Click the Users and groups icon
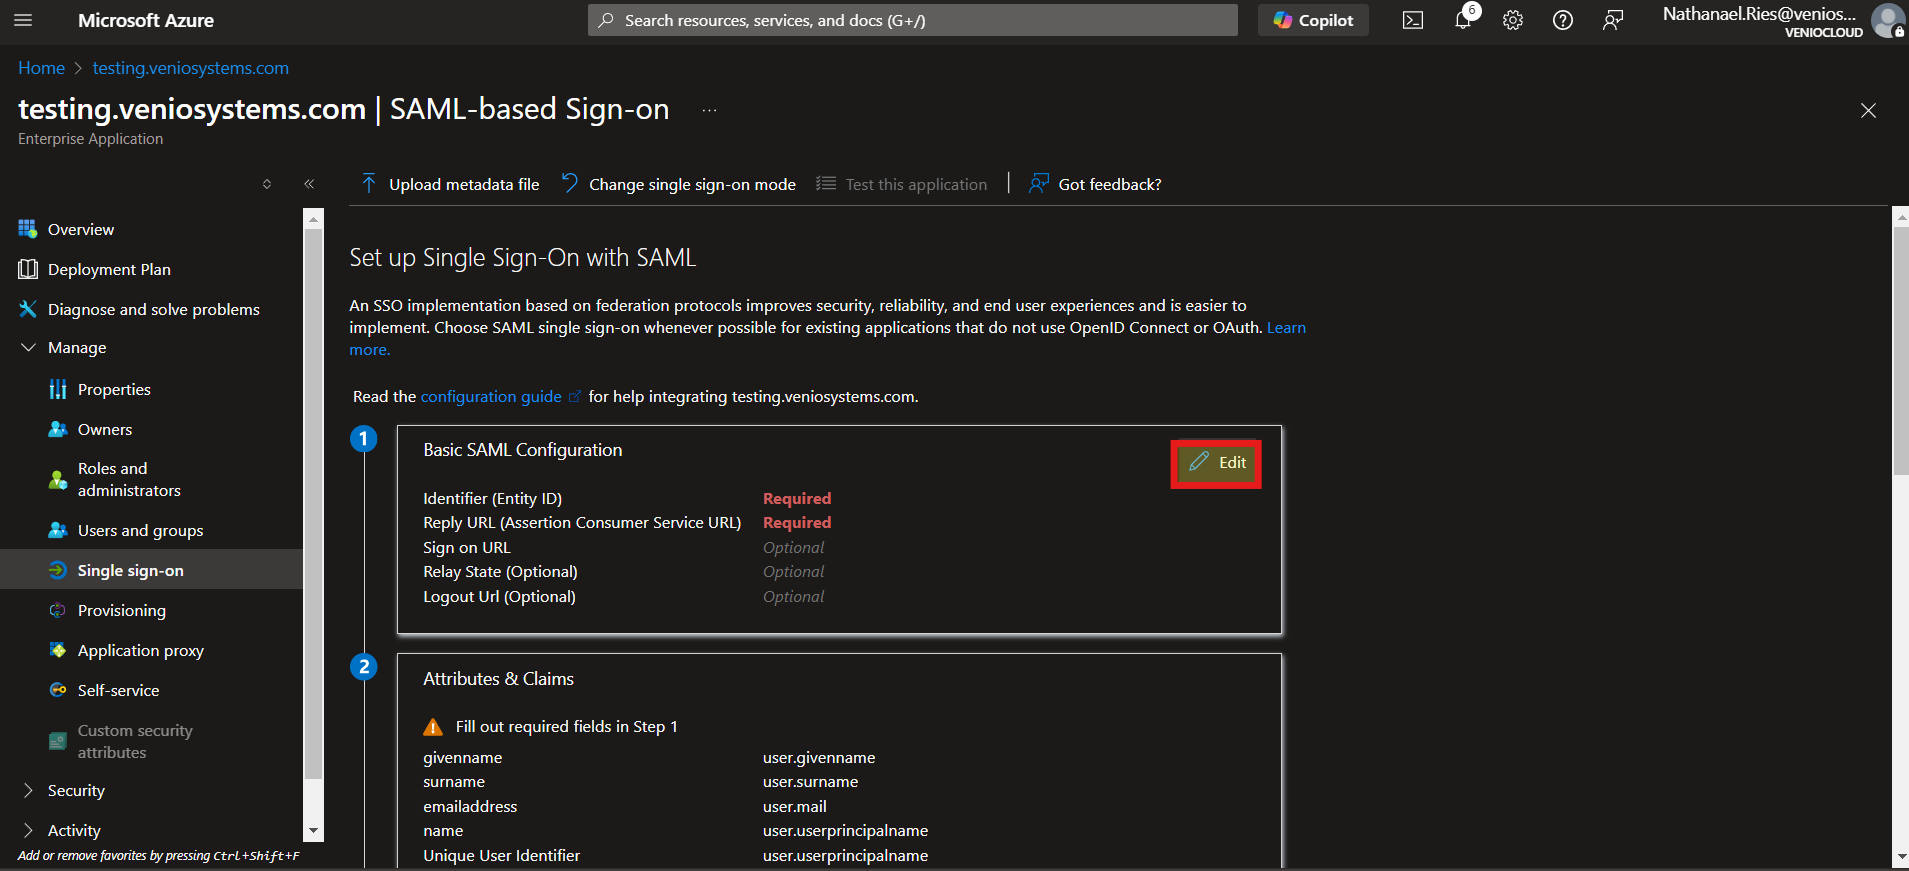Viewport: 1909px width, 871px height. coord(58,530)
